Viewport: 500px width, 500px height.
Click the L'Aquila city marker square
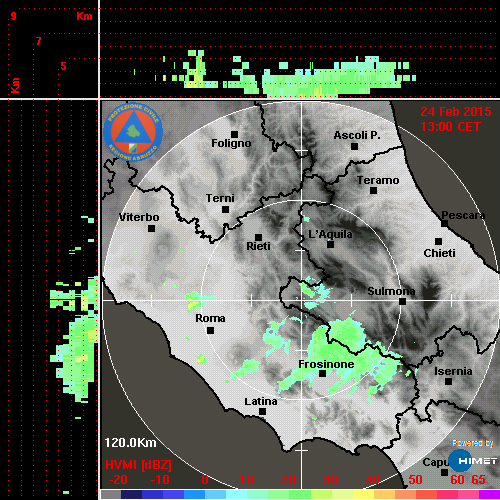(x=330, y=244)
